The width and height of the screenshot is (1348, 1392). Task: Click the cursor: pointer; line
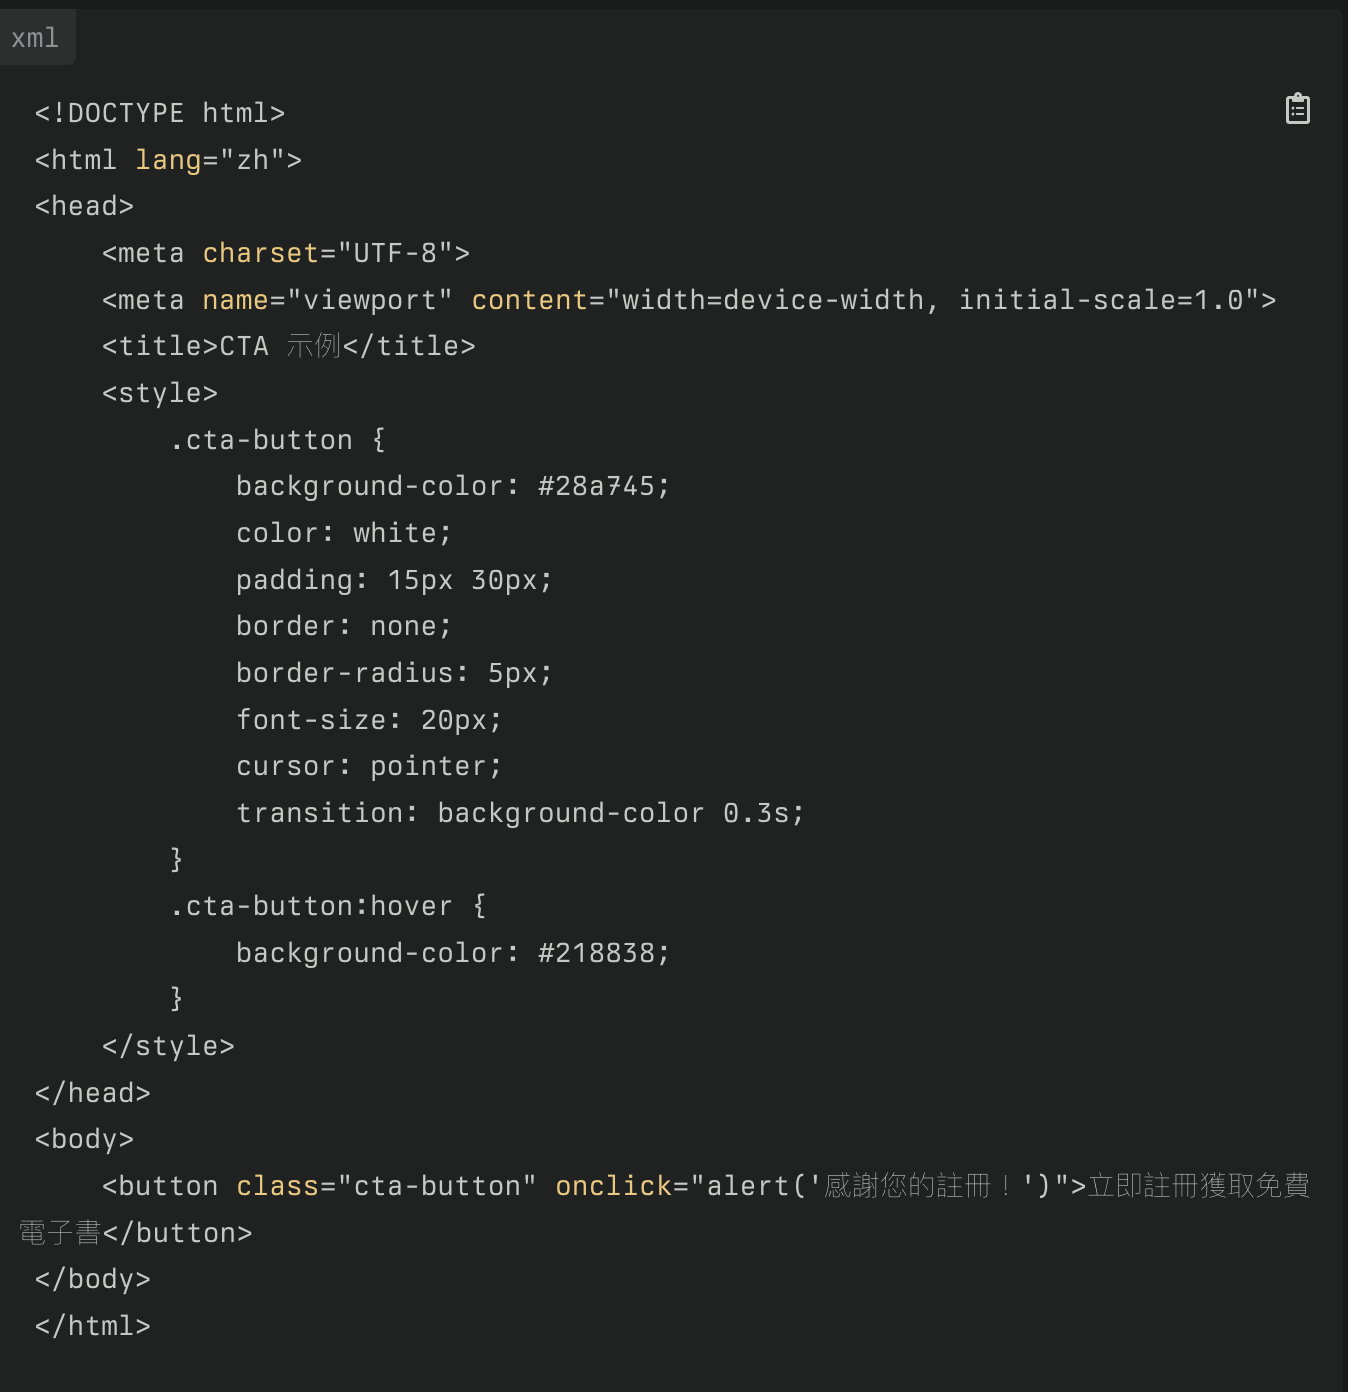click(x=369, y=766)
